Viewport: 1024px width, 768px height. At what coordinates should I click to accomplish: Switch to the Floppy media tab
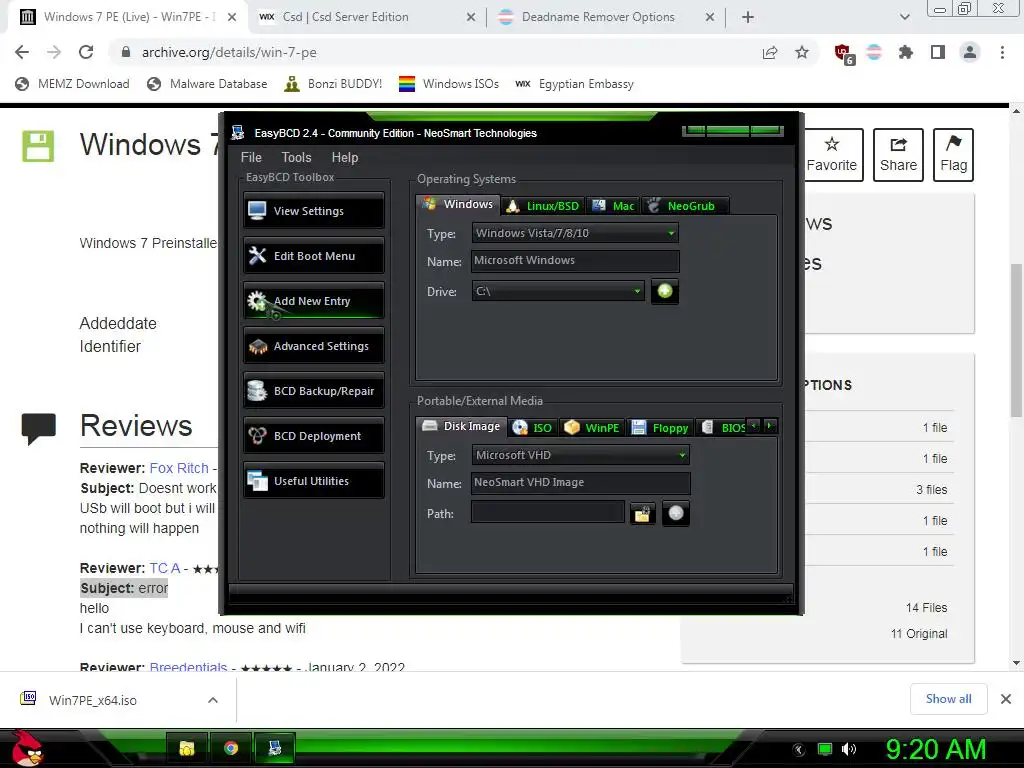pyautogui.click(x=660, y=428)
